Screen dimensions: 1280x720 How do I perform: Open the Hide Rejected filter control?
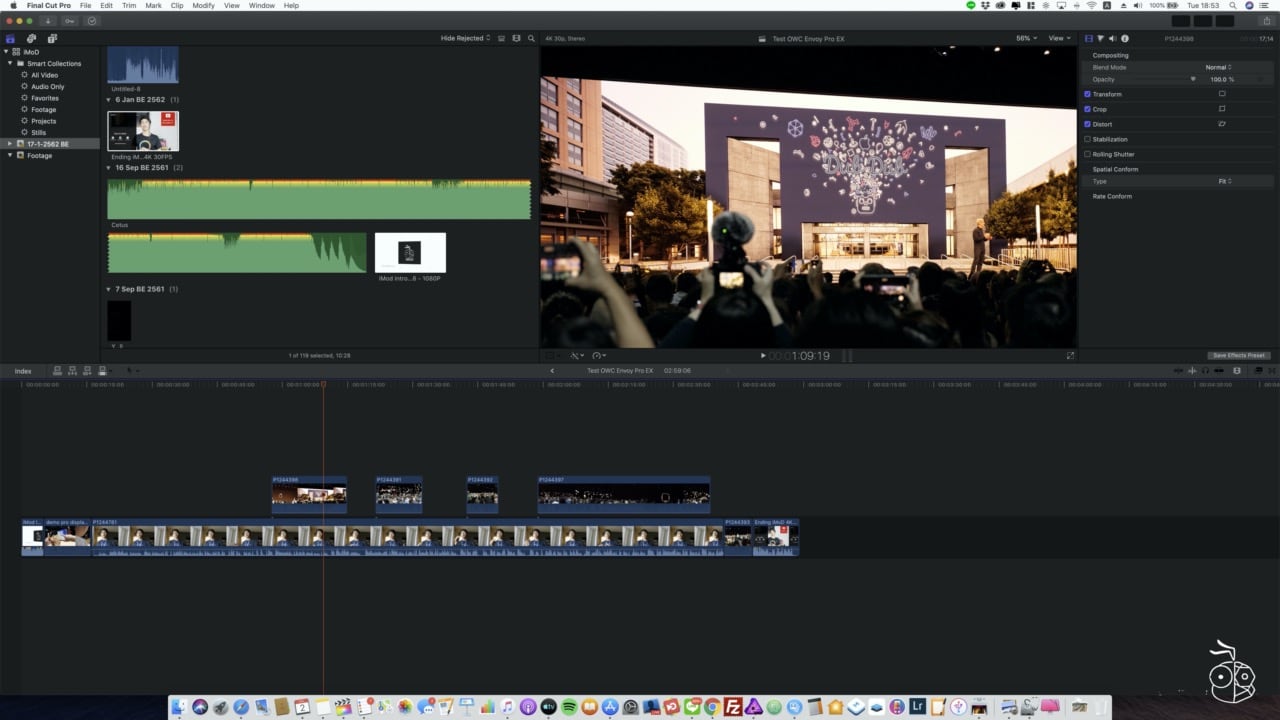462,38
